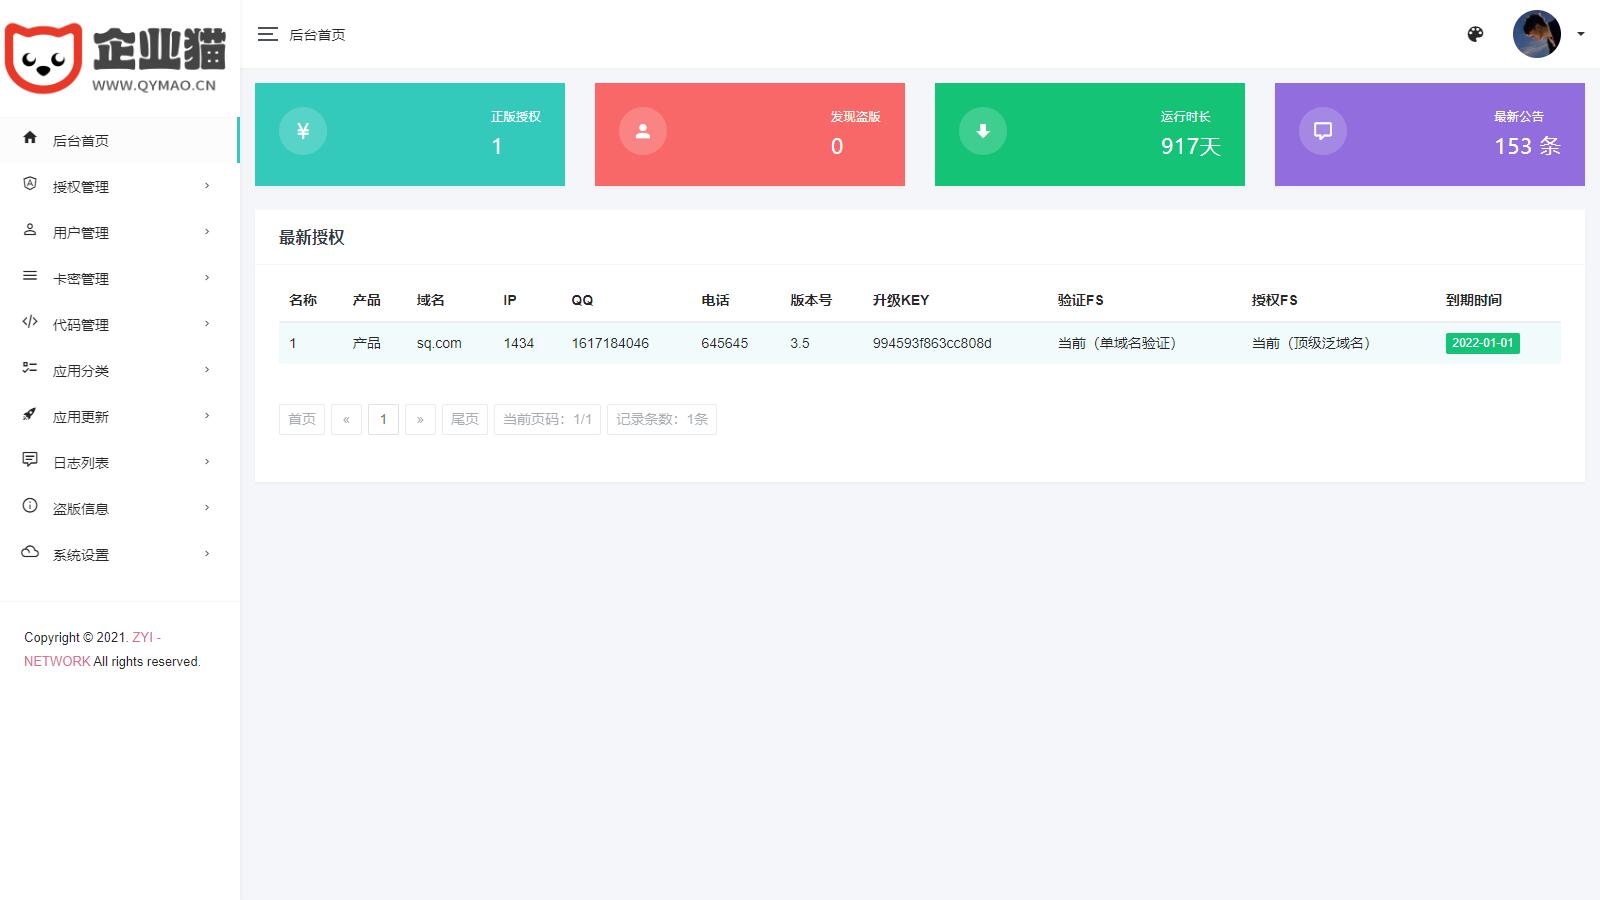Click the message icon for 日志列表
The image size is (1600, 900).
click(x=30, y=460)
